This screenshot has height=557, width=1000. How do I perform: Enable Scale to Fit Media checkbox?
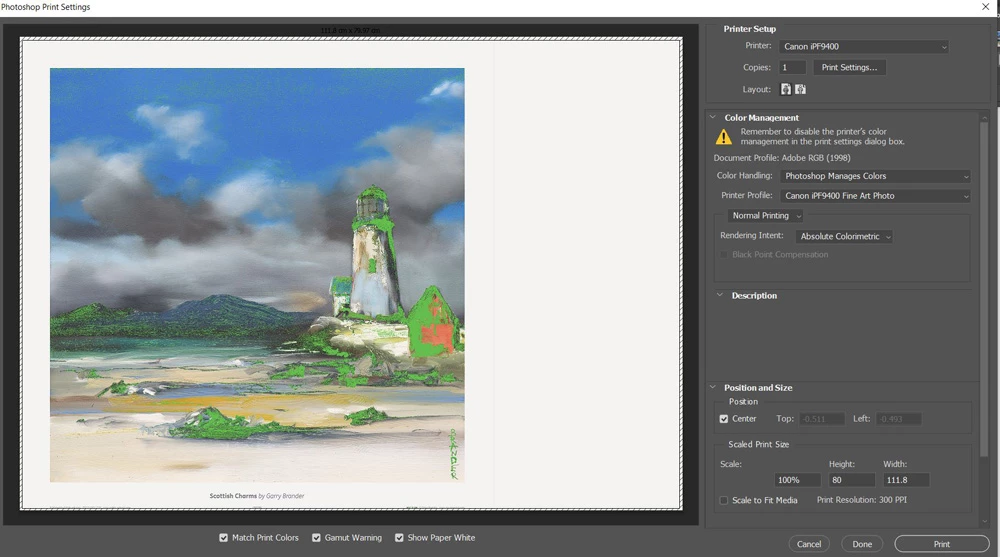point(724,500)
